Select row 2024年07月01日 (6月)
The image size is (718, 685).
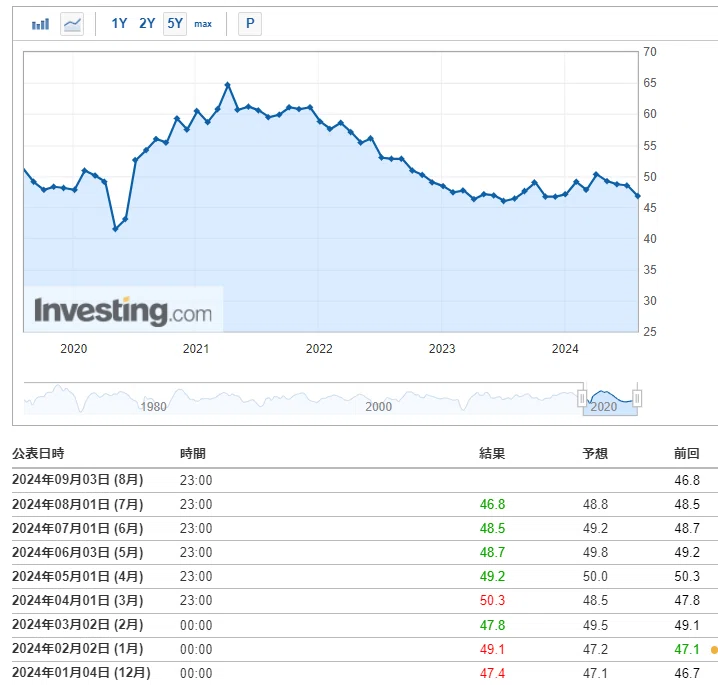(365, 528)
